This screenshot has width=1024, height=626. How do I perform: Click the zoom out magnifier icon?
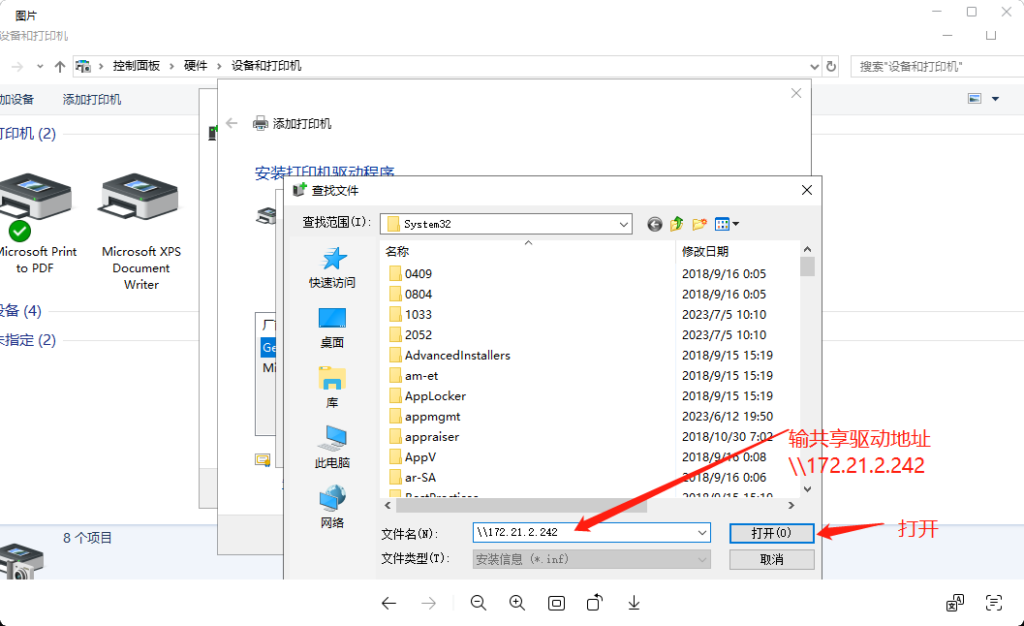(478, 603)
